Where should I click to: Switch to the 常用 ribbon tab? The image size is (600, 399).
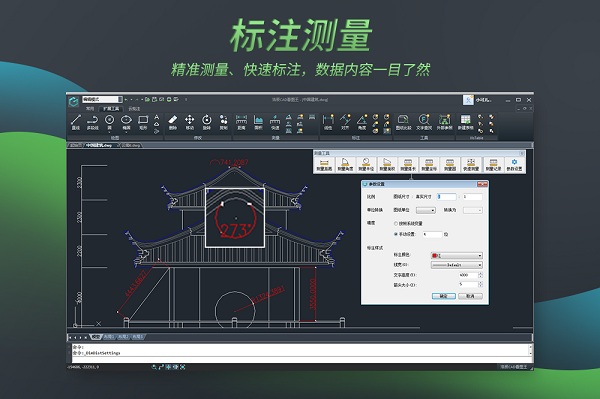pyautogui.click(x=90, y=109)
